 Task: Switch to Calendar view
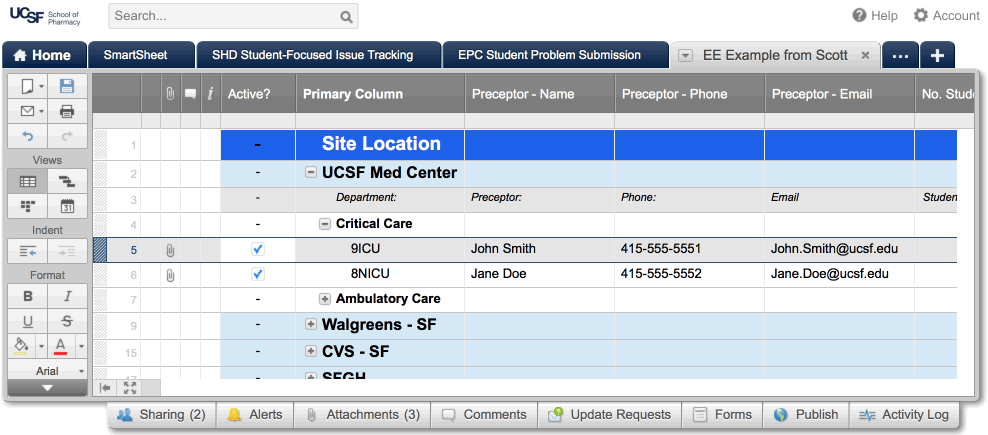point(67,206)
